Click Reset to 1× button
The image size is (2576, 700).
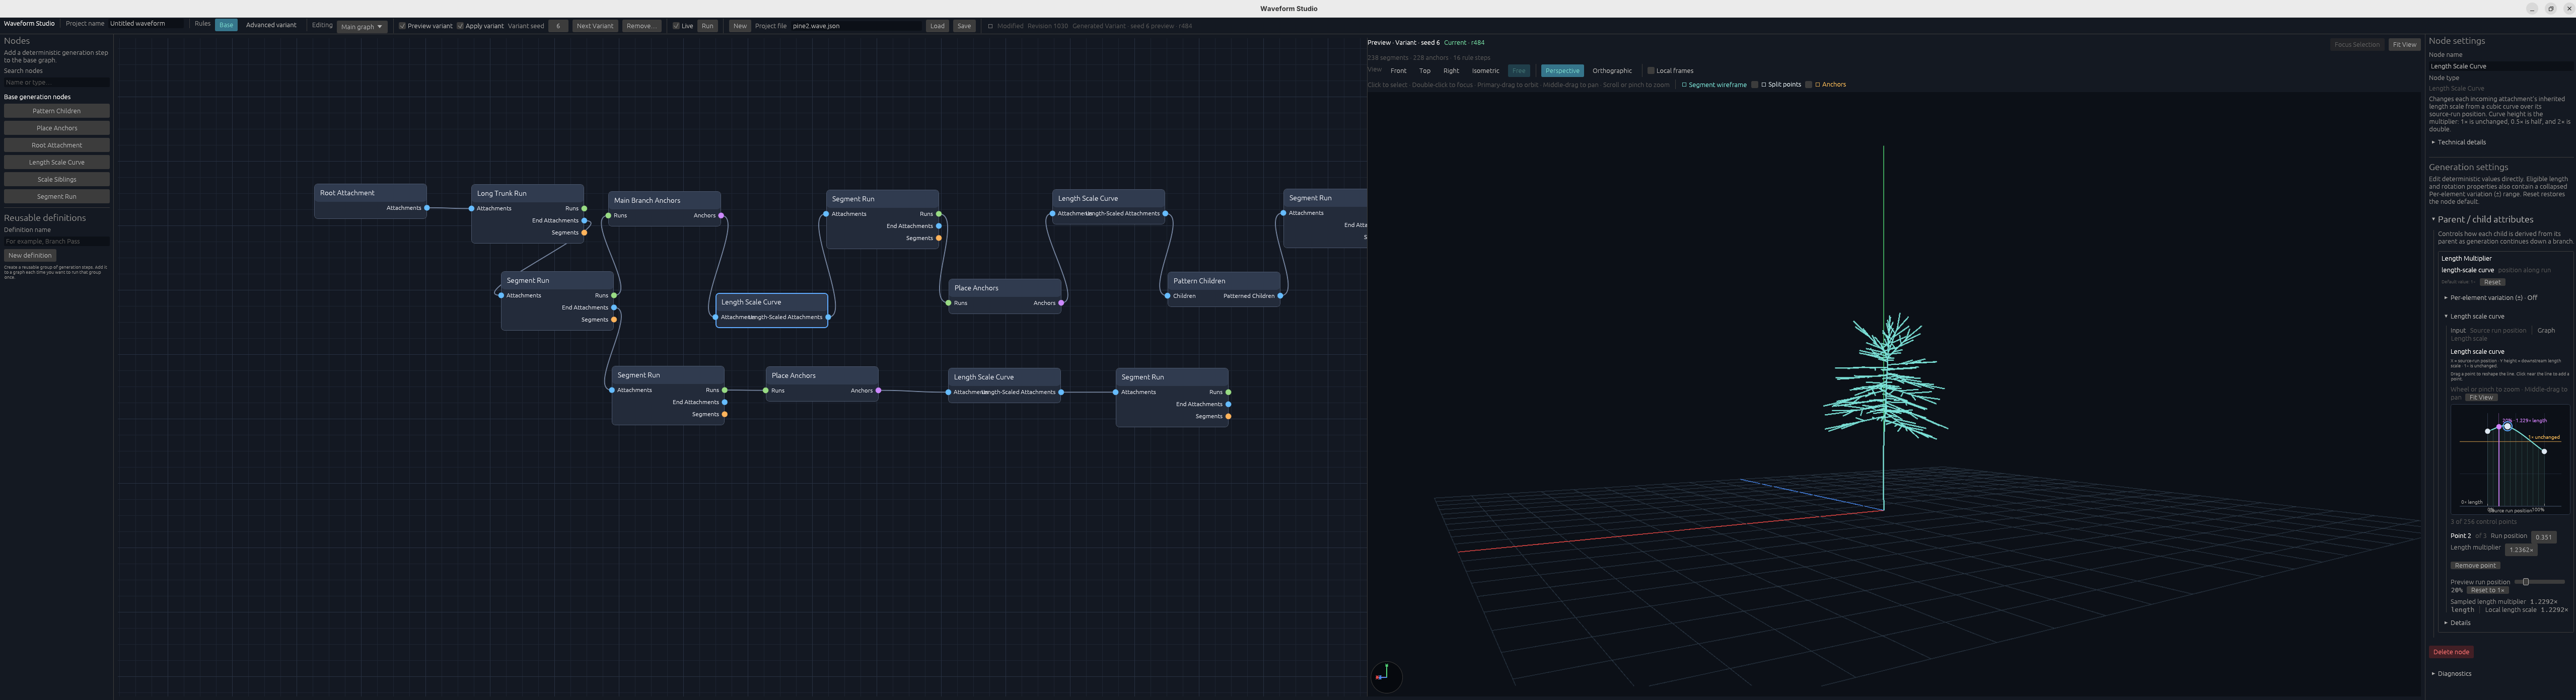(2487, 591)
